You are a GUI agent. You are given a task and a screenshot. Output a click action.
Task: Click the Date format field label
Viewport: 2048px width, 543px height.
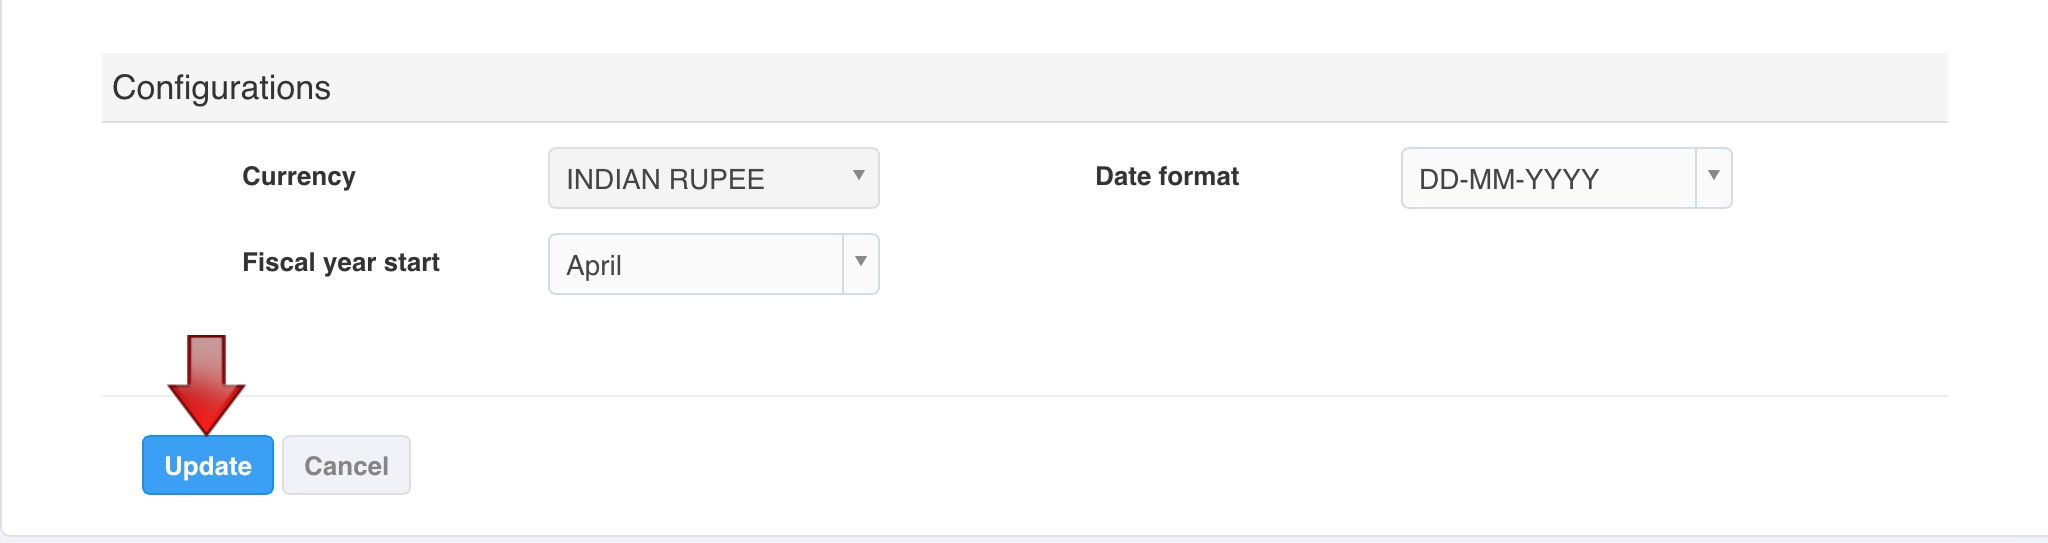click(x=1166, y=177)
